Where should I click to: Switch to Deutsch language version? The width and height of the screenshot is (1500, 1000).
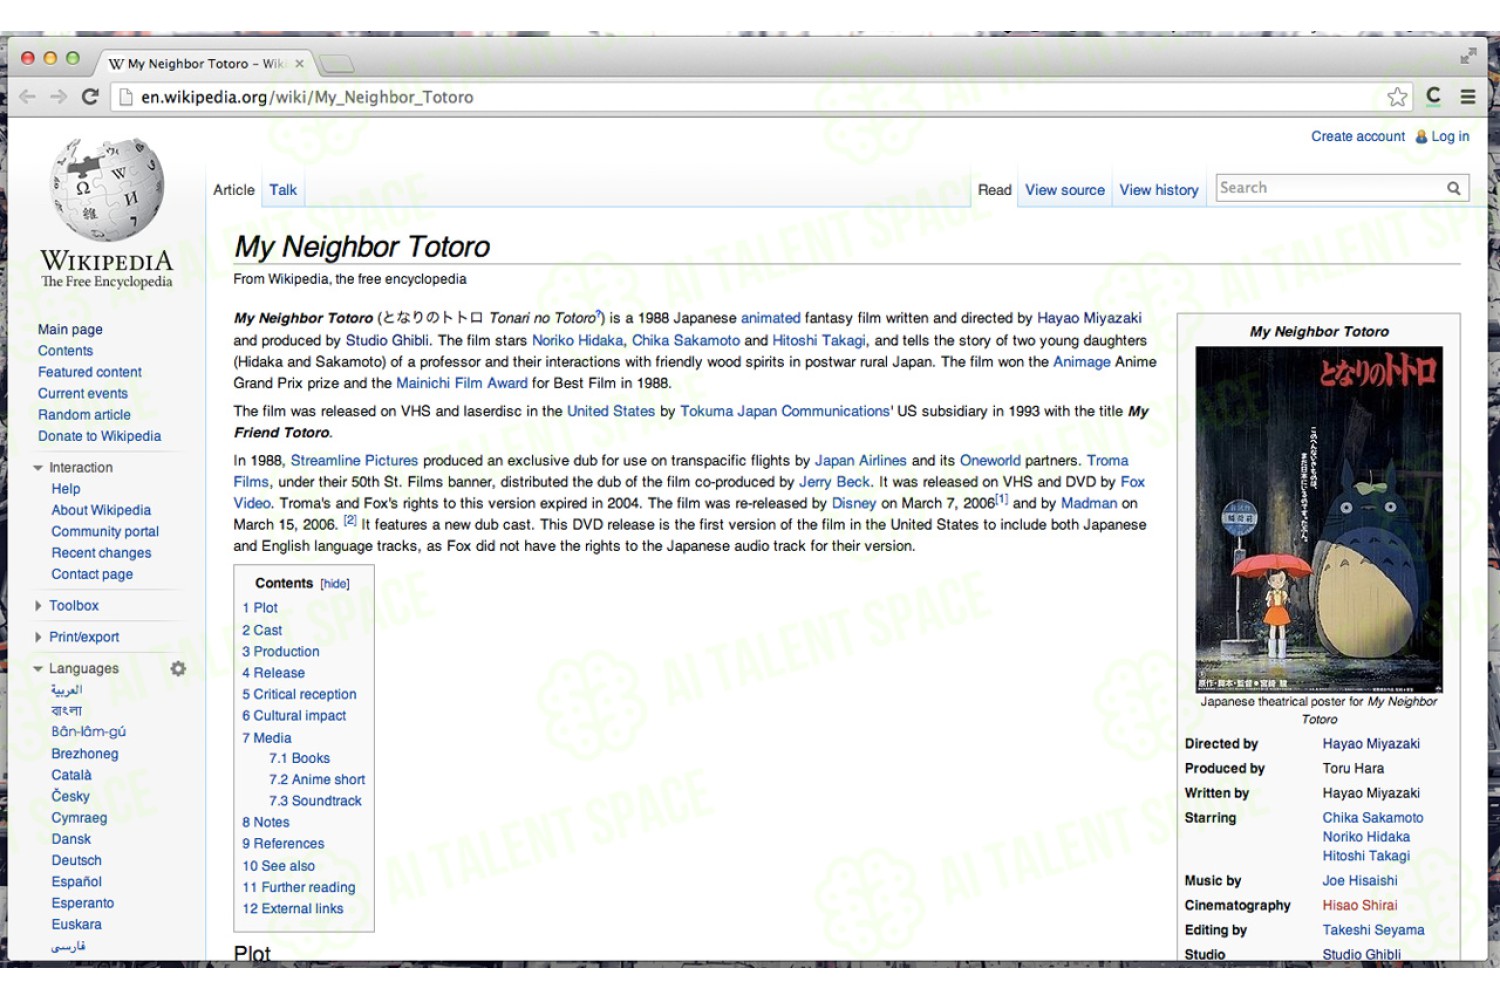tap(76, 861)
